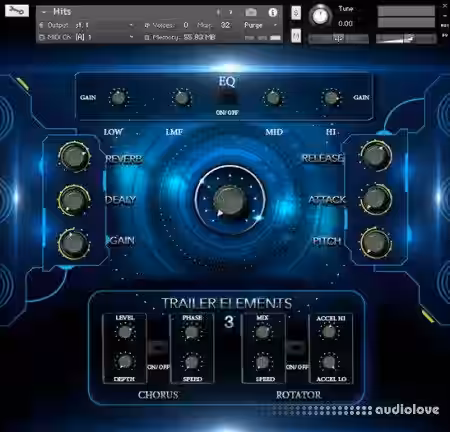The width and height of the screenshot is (450, 432).
Task: Click the CHORUS section label
Action: point(158,395)
